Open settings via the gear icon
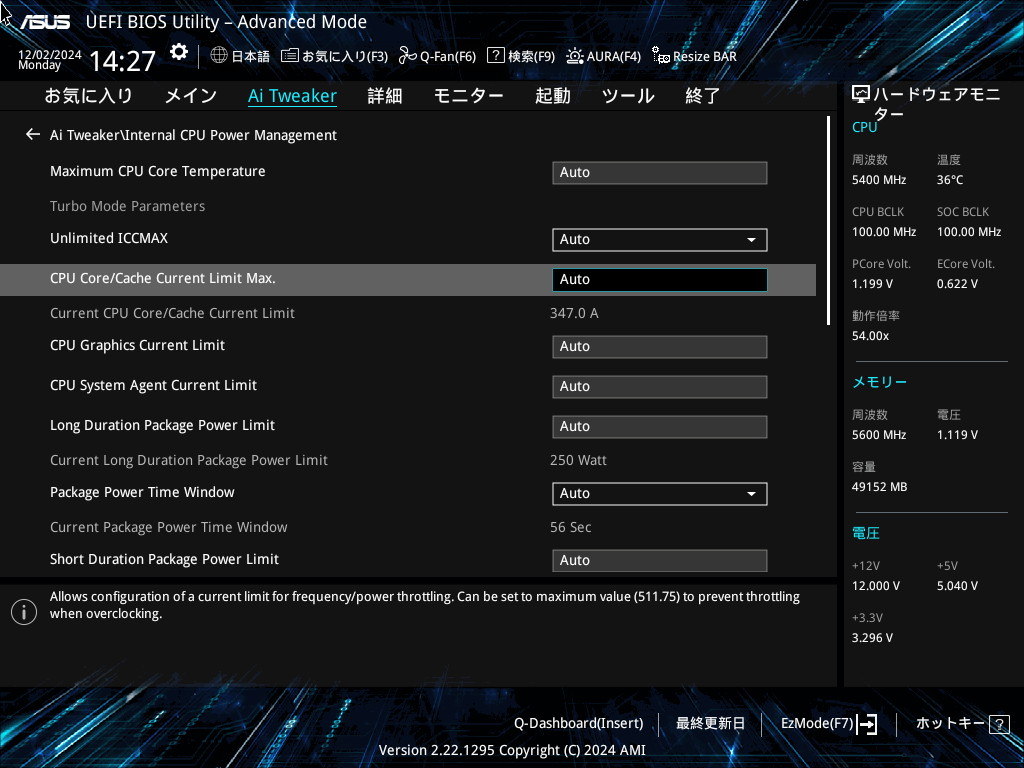Image resolution: width=1024 pixels, height=768 pixels. (178, 52)
